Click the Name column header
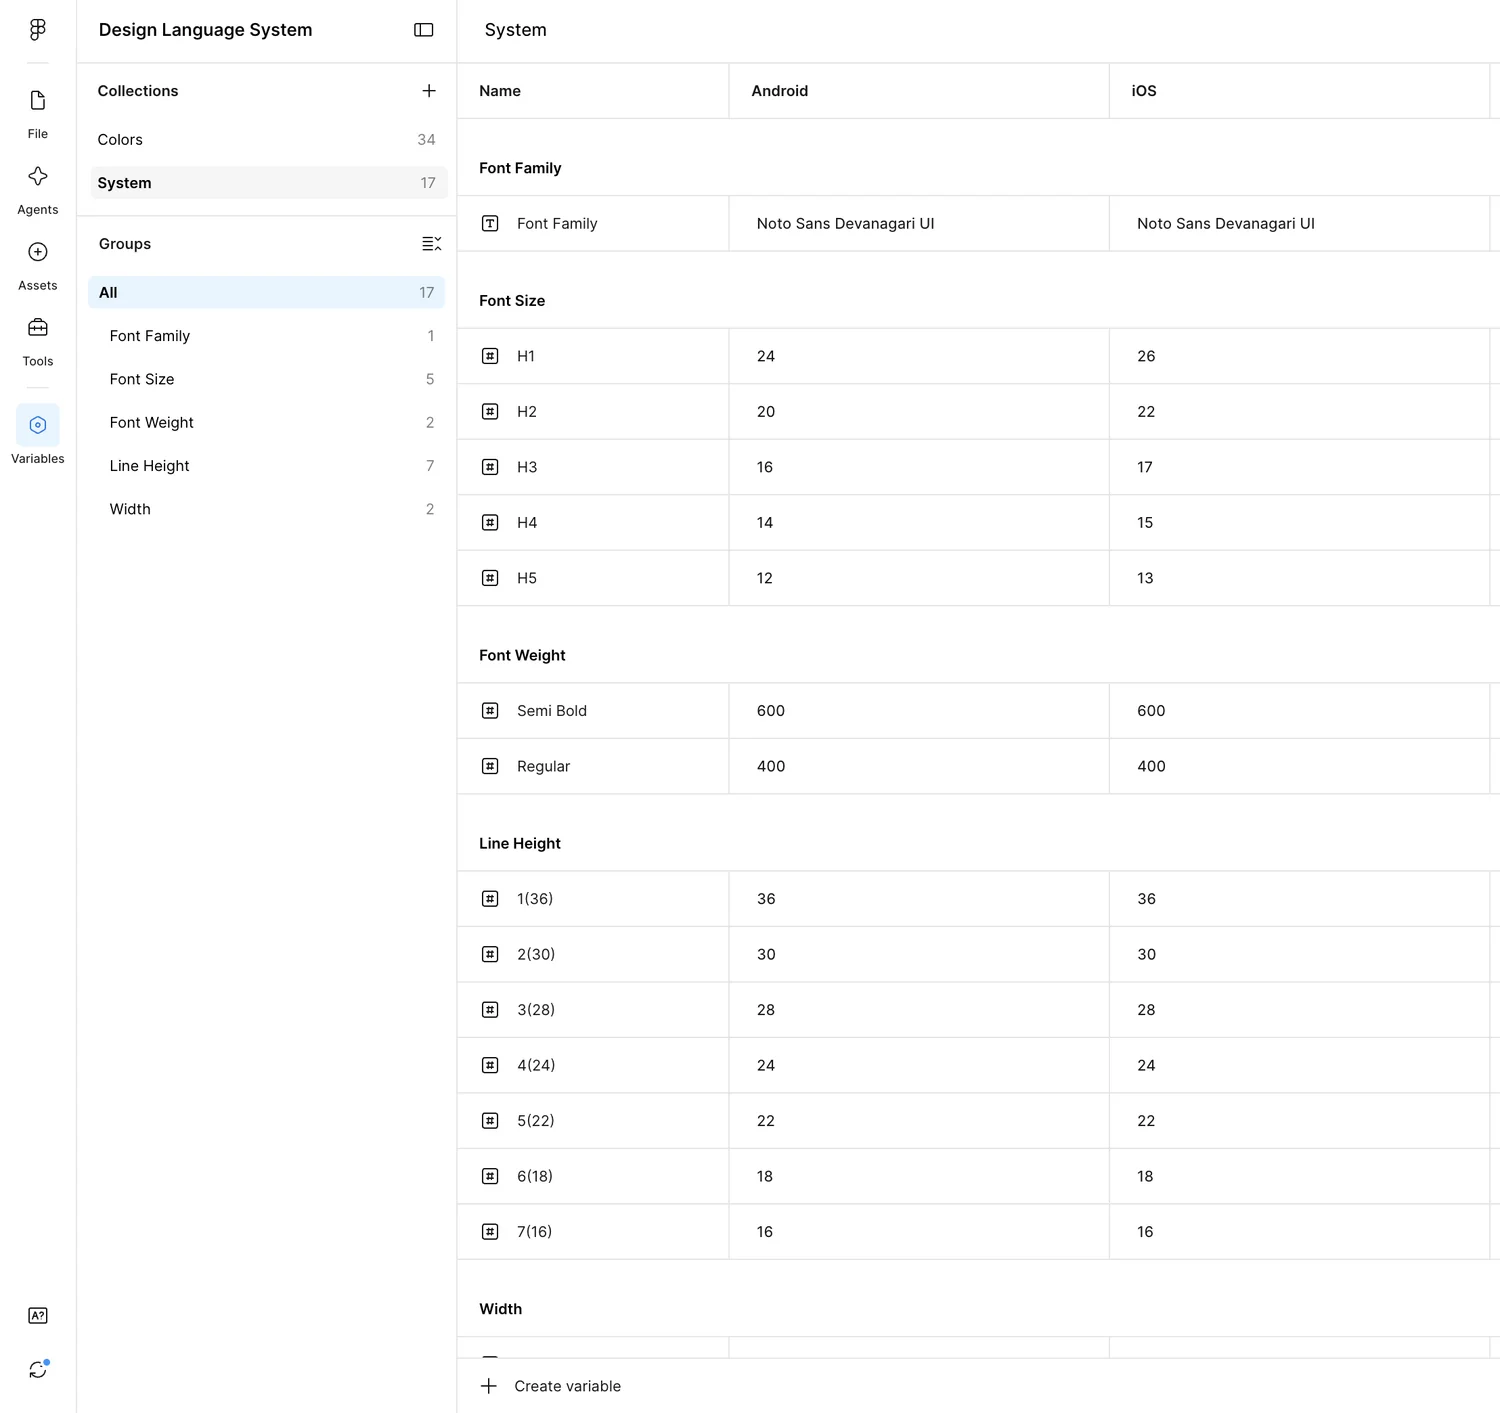The width and height of the screenshot is (1500, 1413). pyautogui.click(x=500, y=91)
